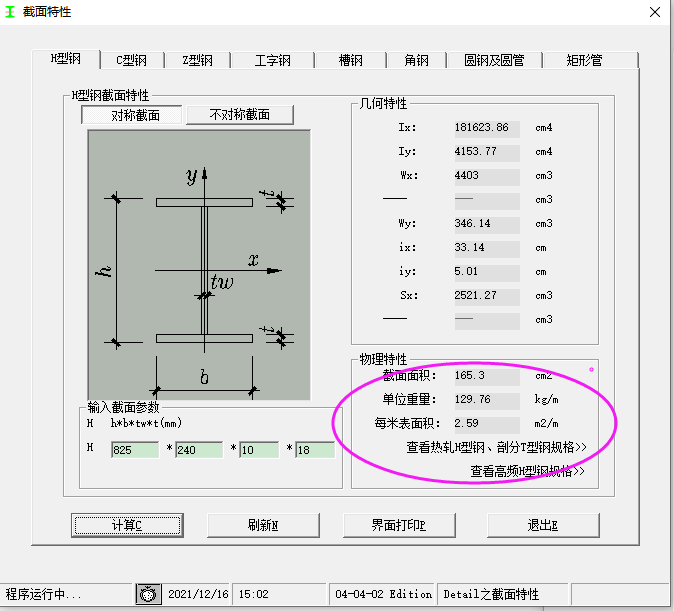Choose the 不对称截面 option
The height and width of the screenshot is (611, 674).
pyautogui.click(x=240, y=115)
